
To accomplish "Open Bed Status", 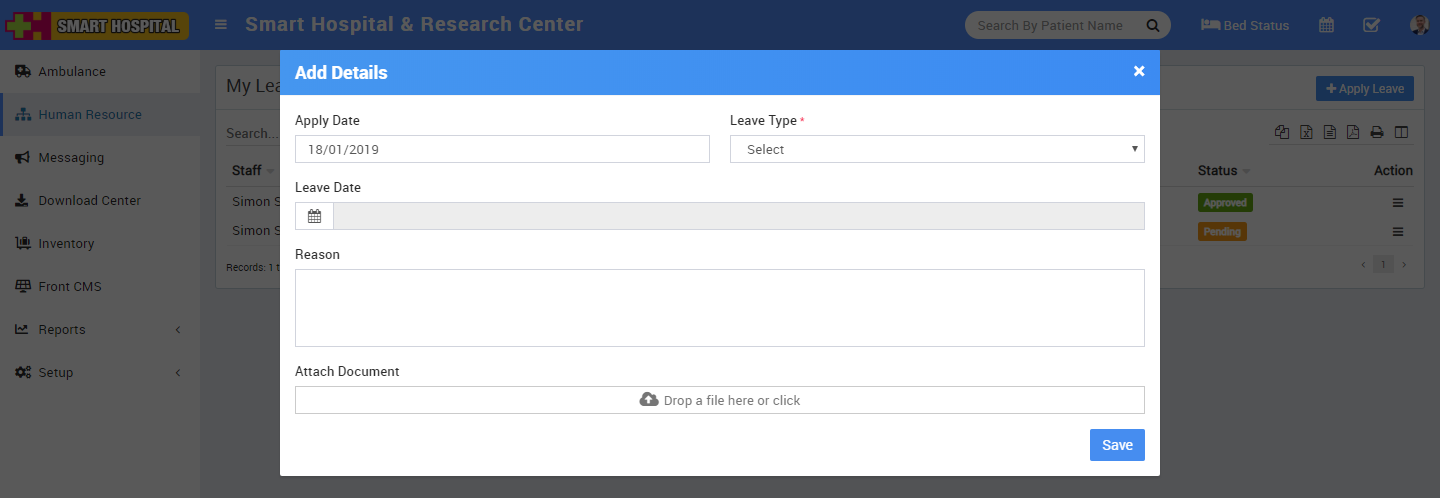I will pyautogui.click(x=1245, y=25).
